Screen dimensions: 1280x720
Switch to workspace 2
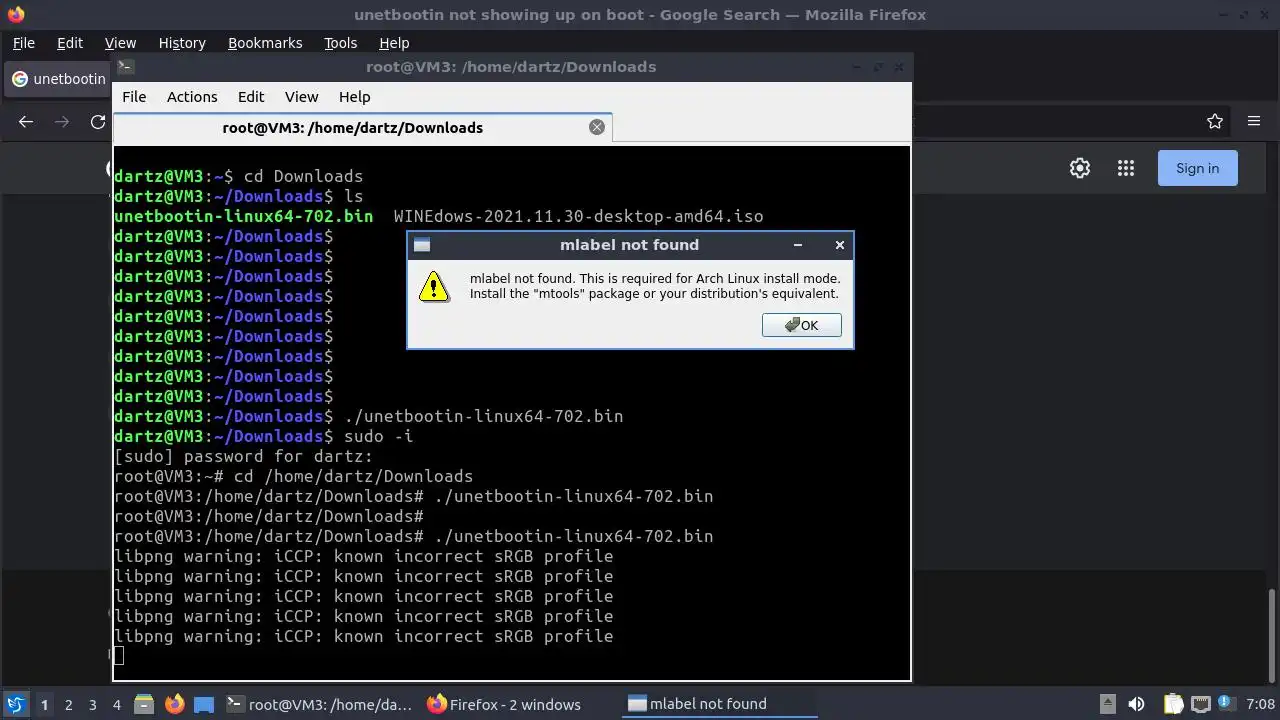tap(68, 704)
